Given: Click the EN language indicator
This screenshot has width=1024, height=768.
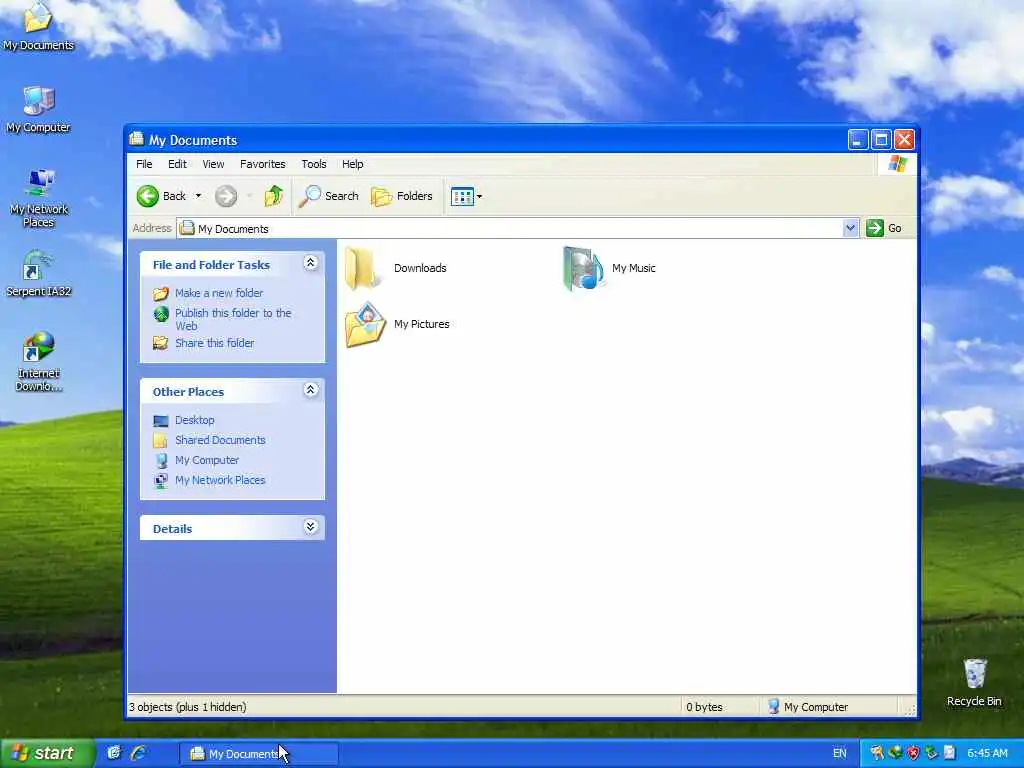Looking at the screenshot, I should pyautogui.click(x=839, y=753).
